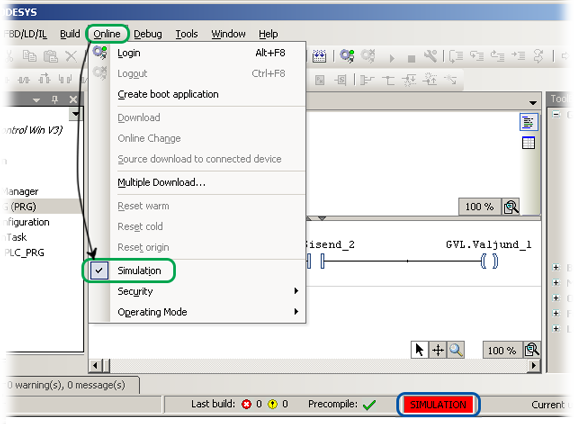The image size is (574, 424).
Task: Select the pan move tool icon
Action: point(438,350)
